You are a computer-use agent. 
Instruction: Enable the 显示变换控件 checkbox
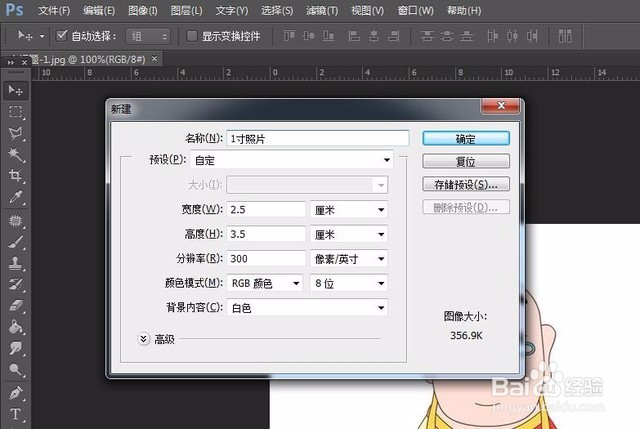(191, 36)
